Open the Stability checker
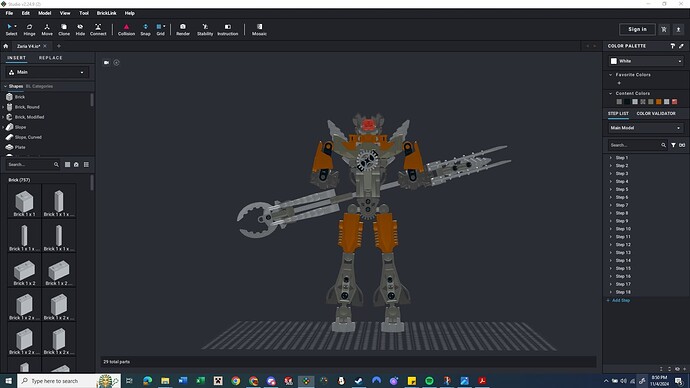This screenshot has width=690, height=388. [x=205, y=29]
